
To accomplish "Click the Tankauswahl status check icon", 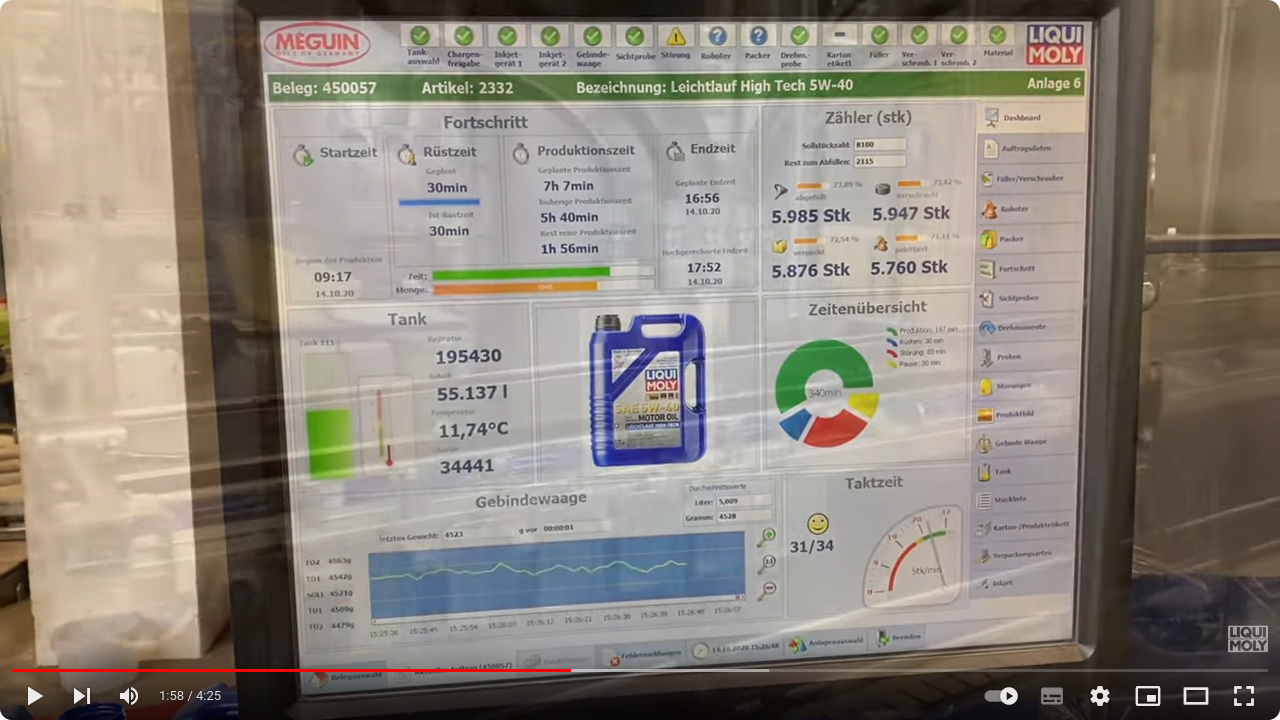I will 420,36.
